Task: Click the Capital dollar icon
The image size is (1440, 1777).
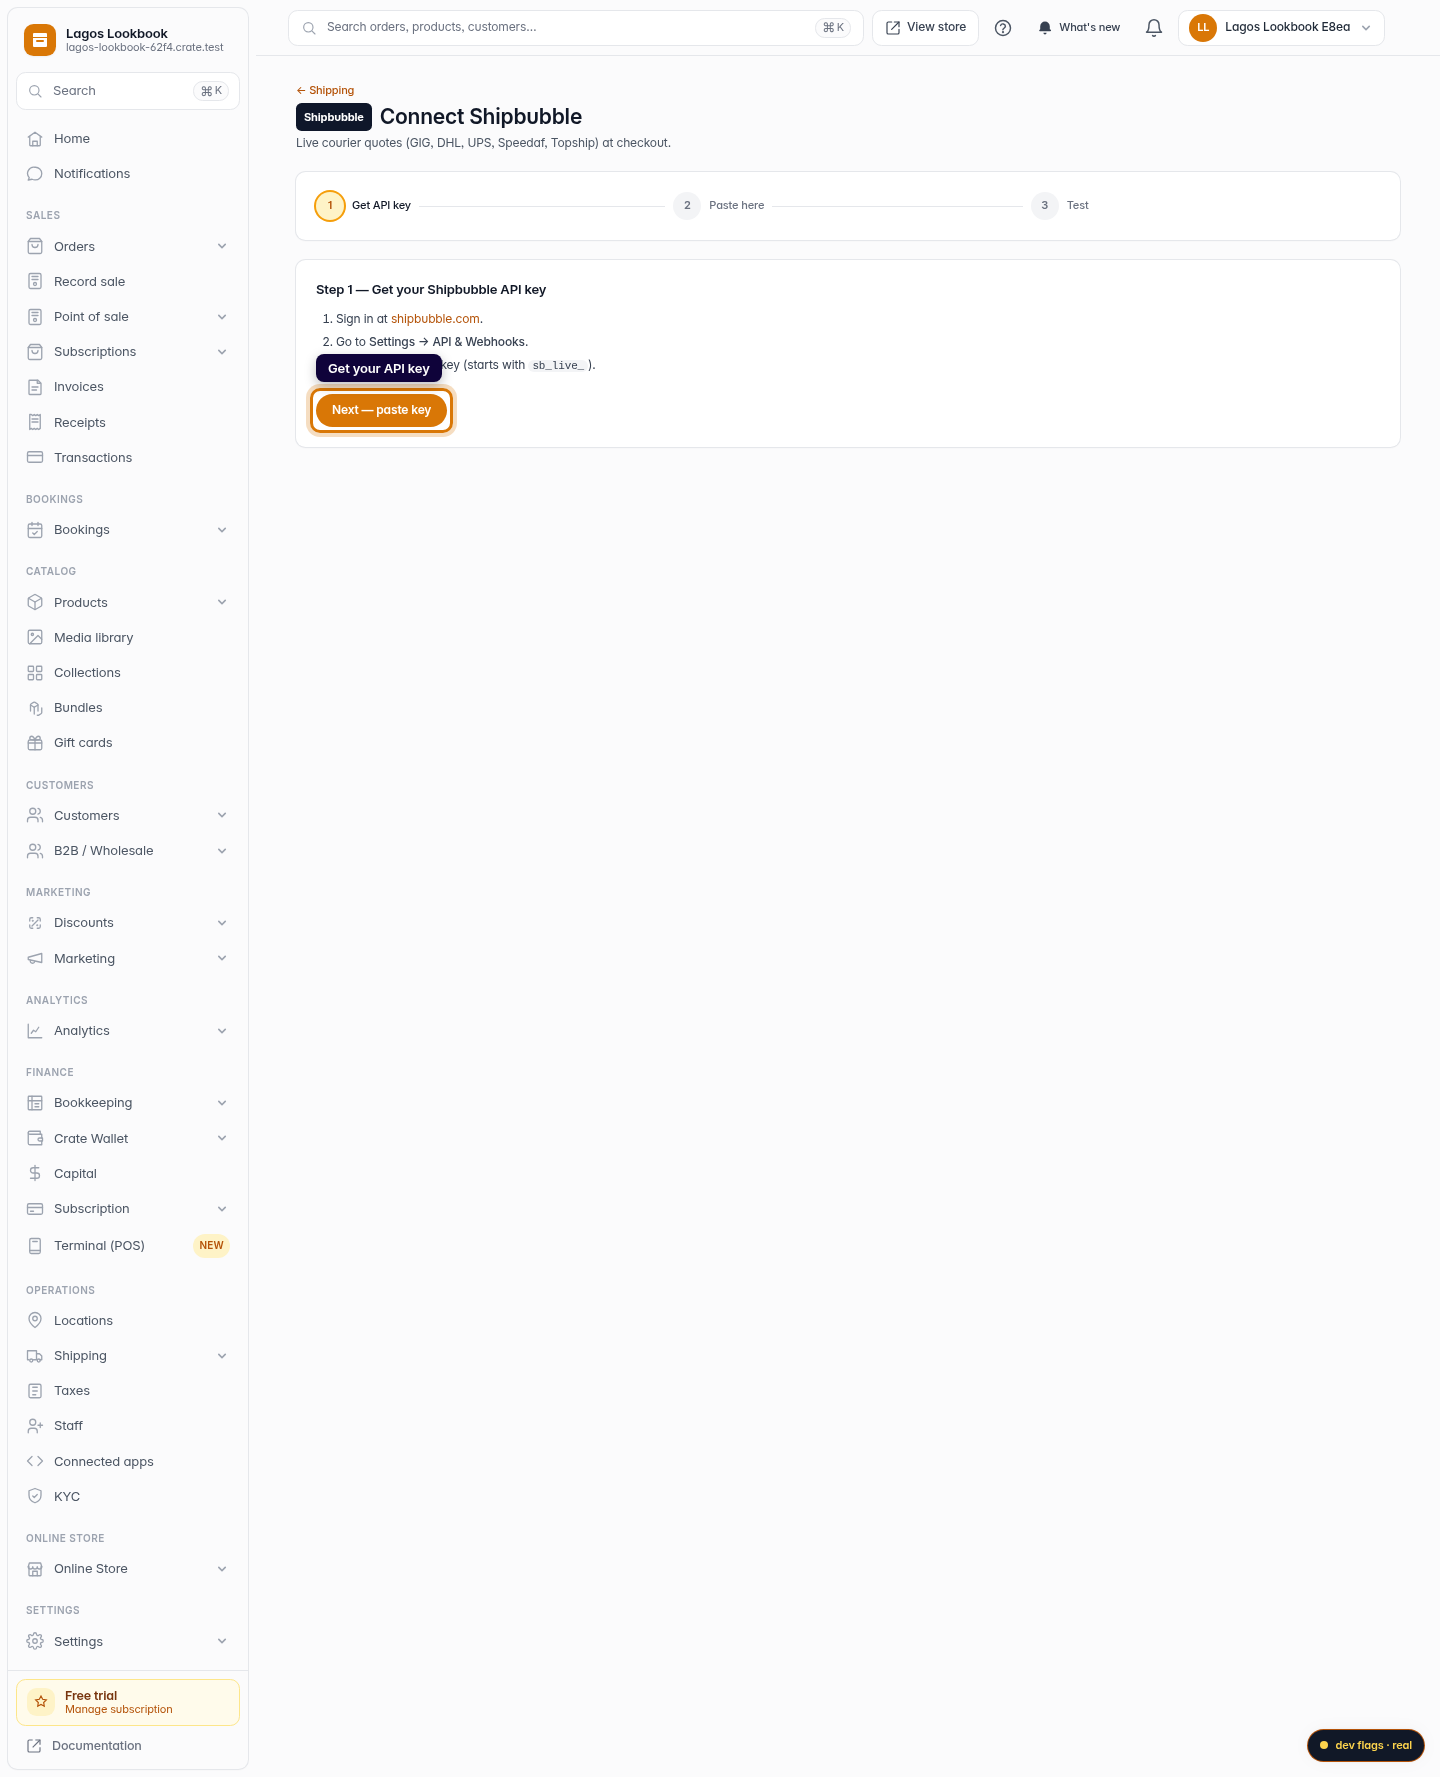Action: coord(35,1174)
